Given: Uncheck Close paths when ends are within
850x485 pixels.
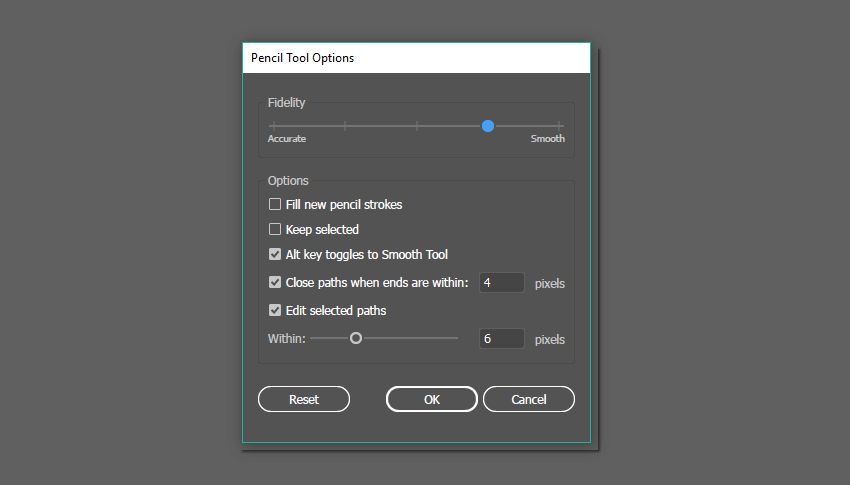Looking at the screenshot, I should point(275,283).
